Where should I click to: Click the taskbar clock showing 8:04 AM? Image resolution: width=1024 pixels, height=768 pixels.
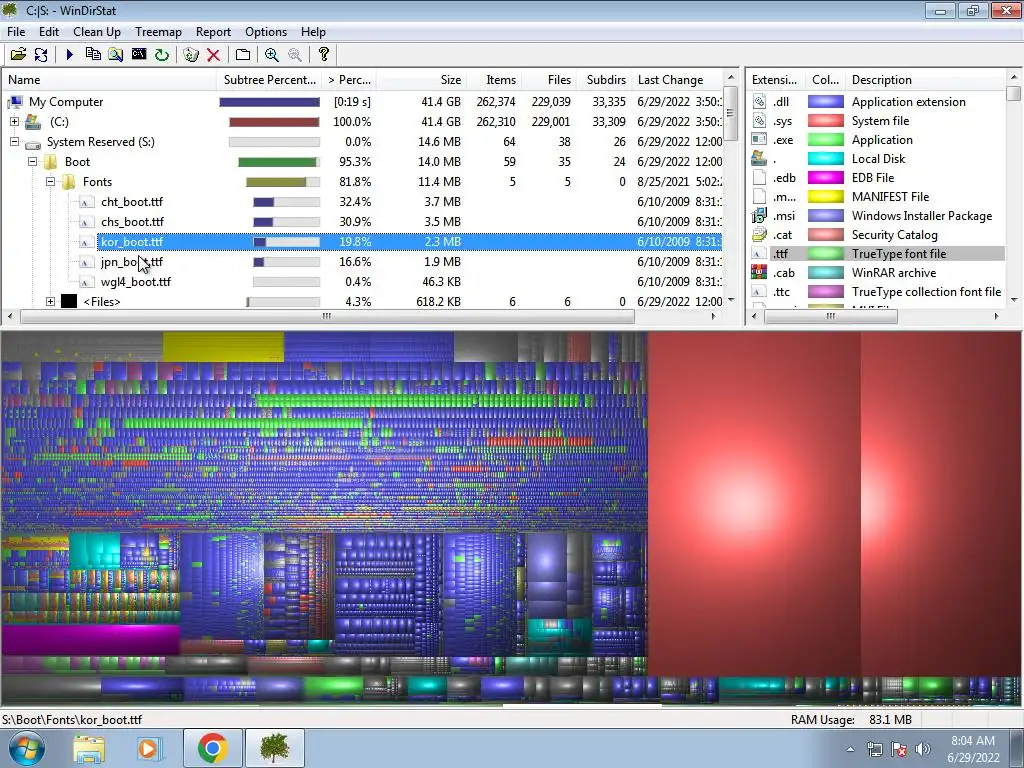pyautogui.click(x=973, y=749)
